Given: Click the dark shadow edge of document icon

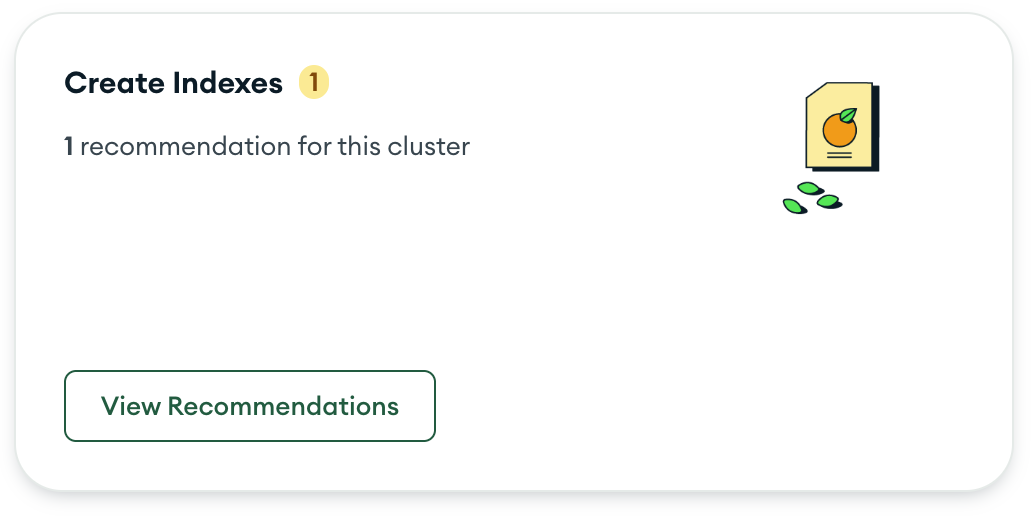Looking at the screenshot, I should pyautogui.click(x=876, y=129).
